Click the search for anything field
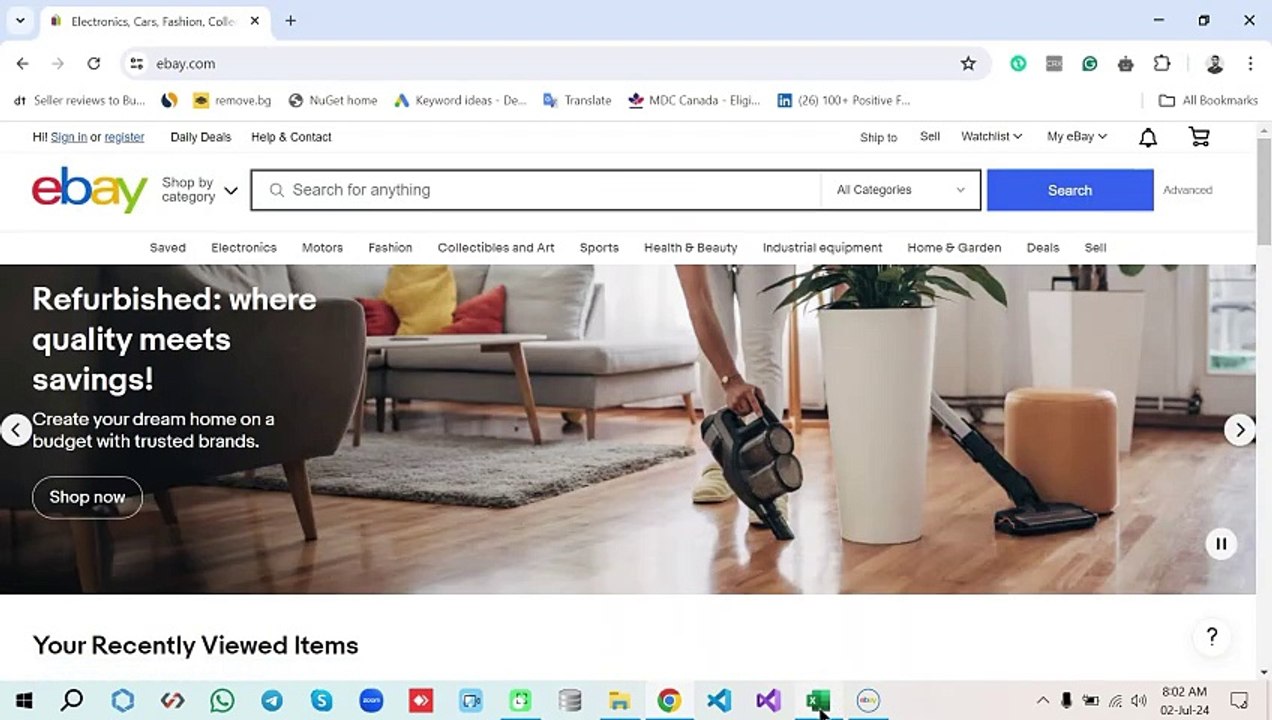1272x720 pixels. (x=536, y=190)
